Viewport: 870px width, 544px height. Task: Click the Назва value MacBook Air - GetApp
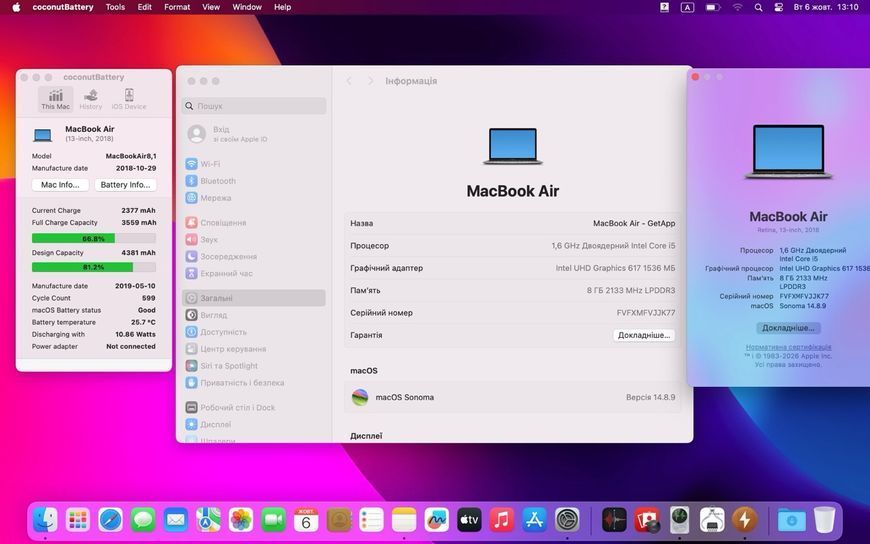[x=634, y=223]
